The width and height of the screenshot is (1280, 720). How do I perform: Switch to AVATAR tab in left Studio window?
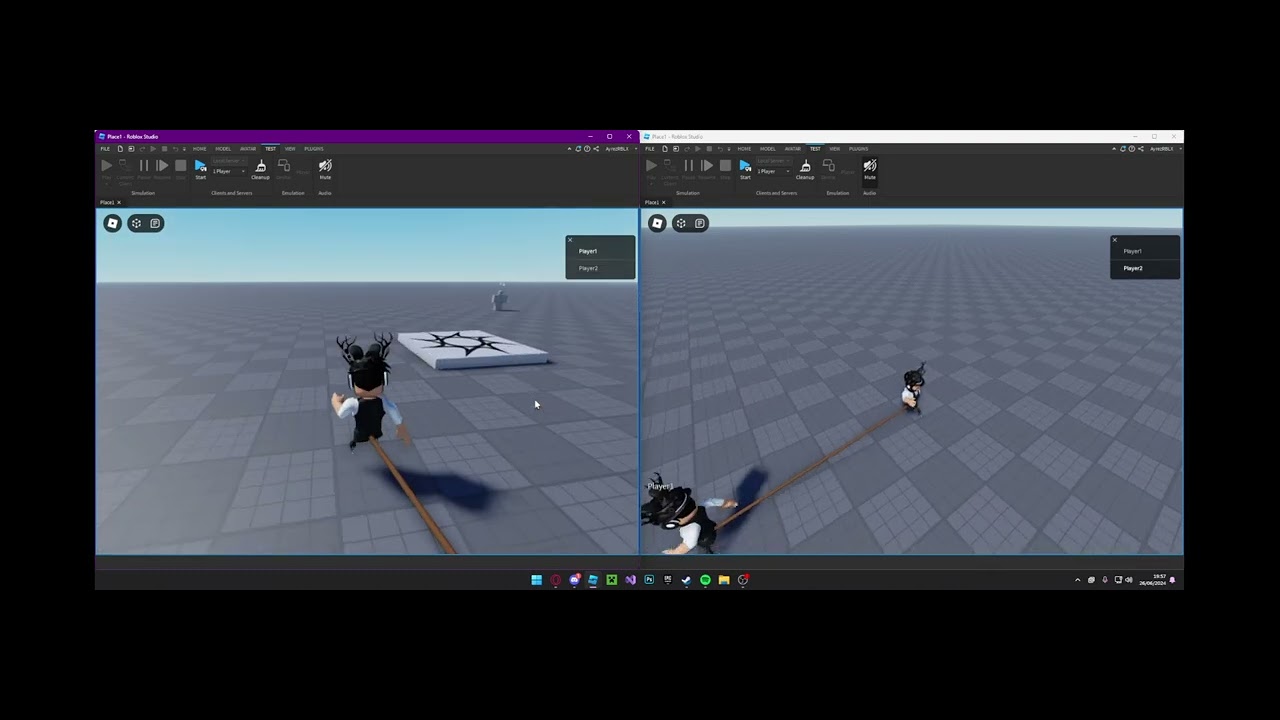coord(248,149)
